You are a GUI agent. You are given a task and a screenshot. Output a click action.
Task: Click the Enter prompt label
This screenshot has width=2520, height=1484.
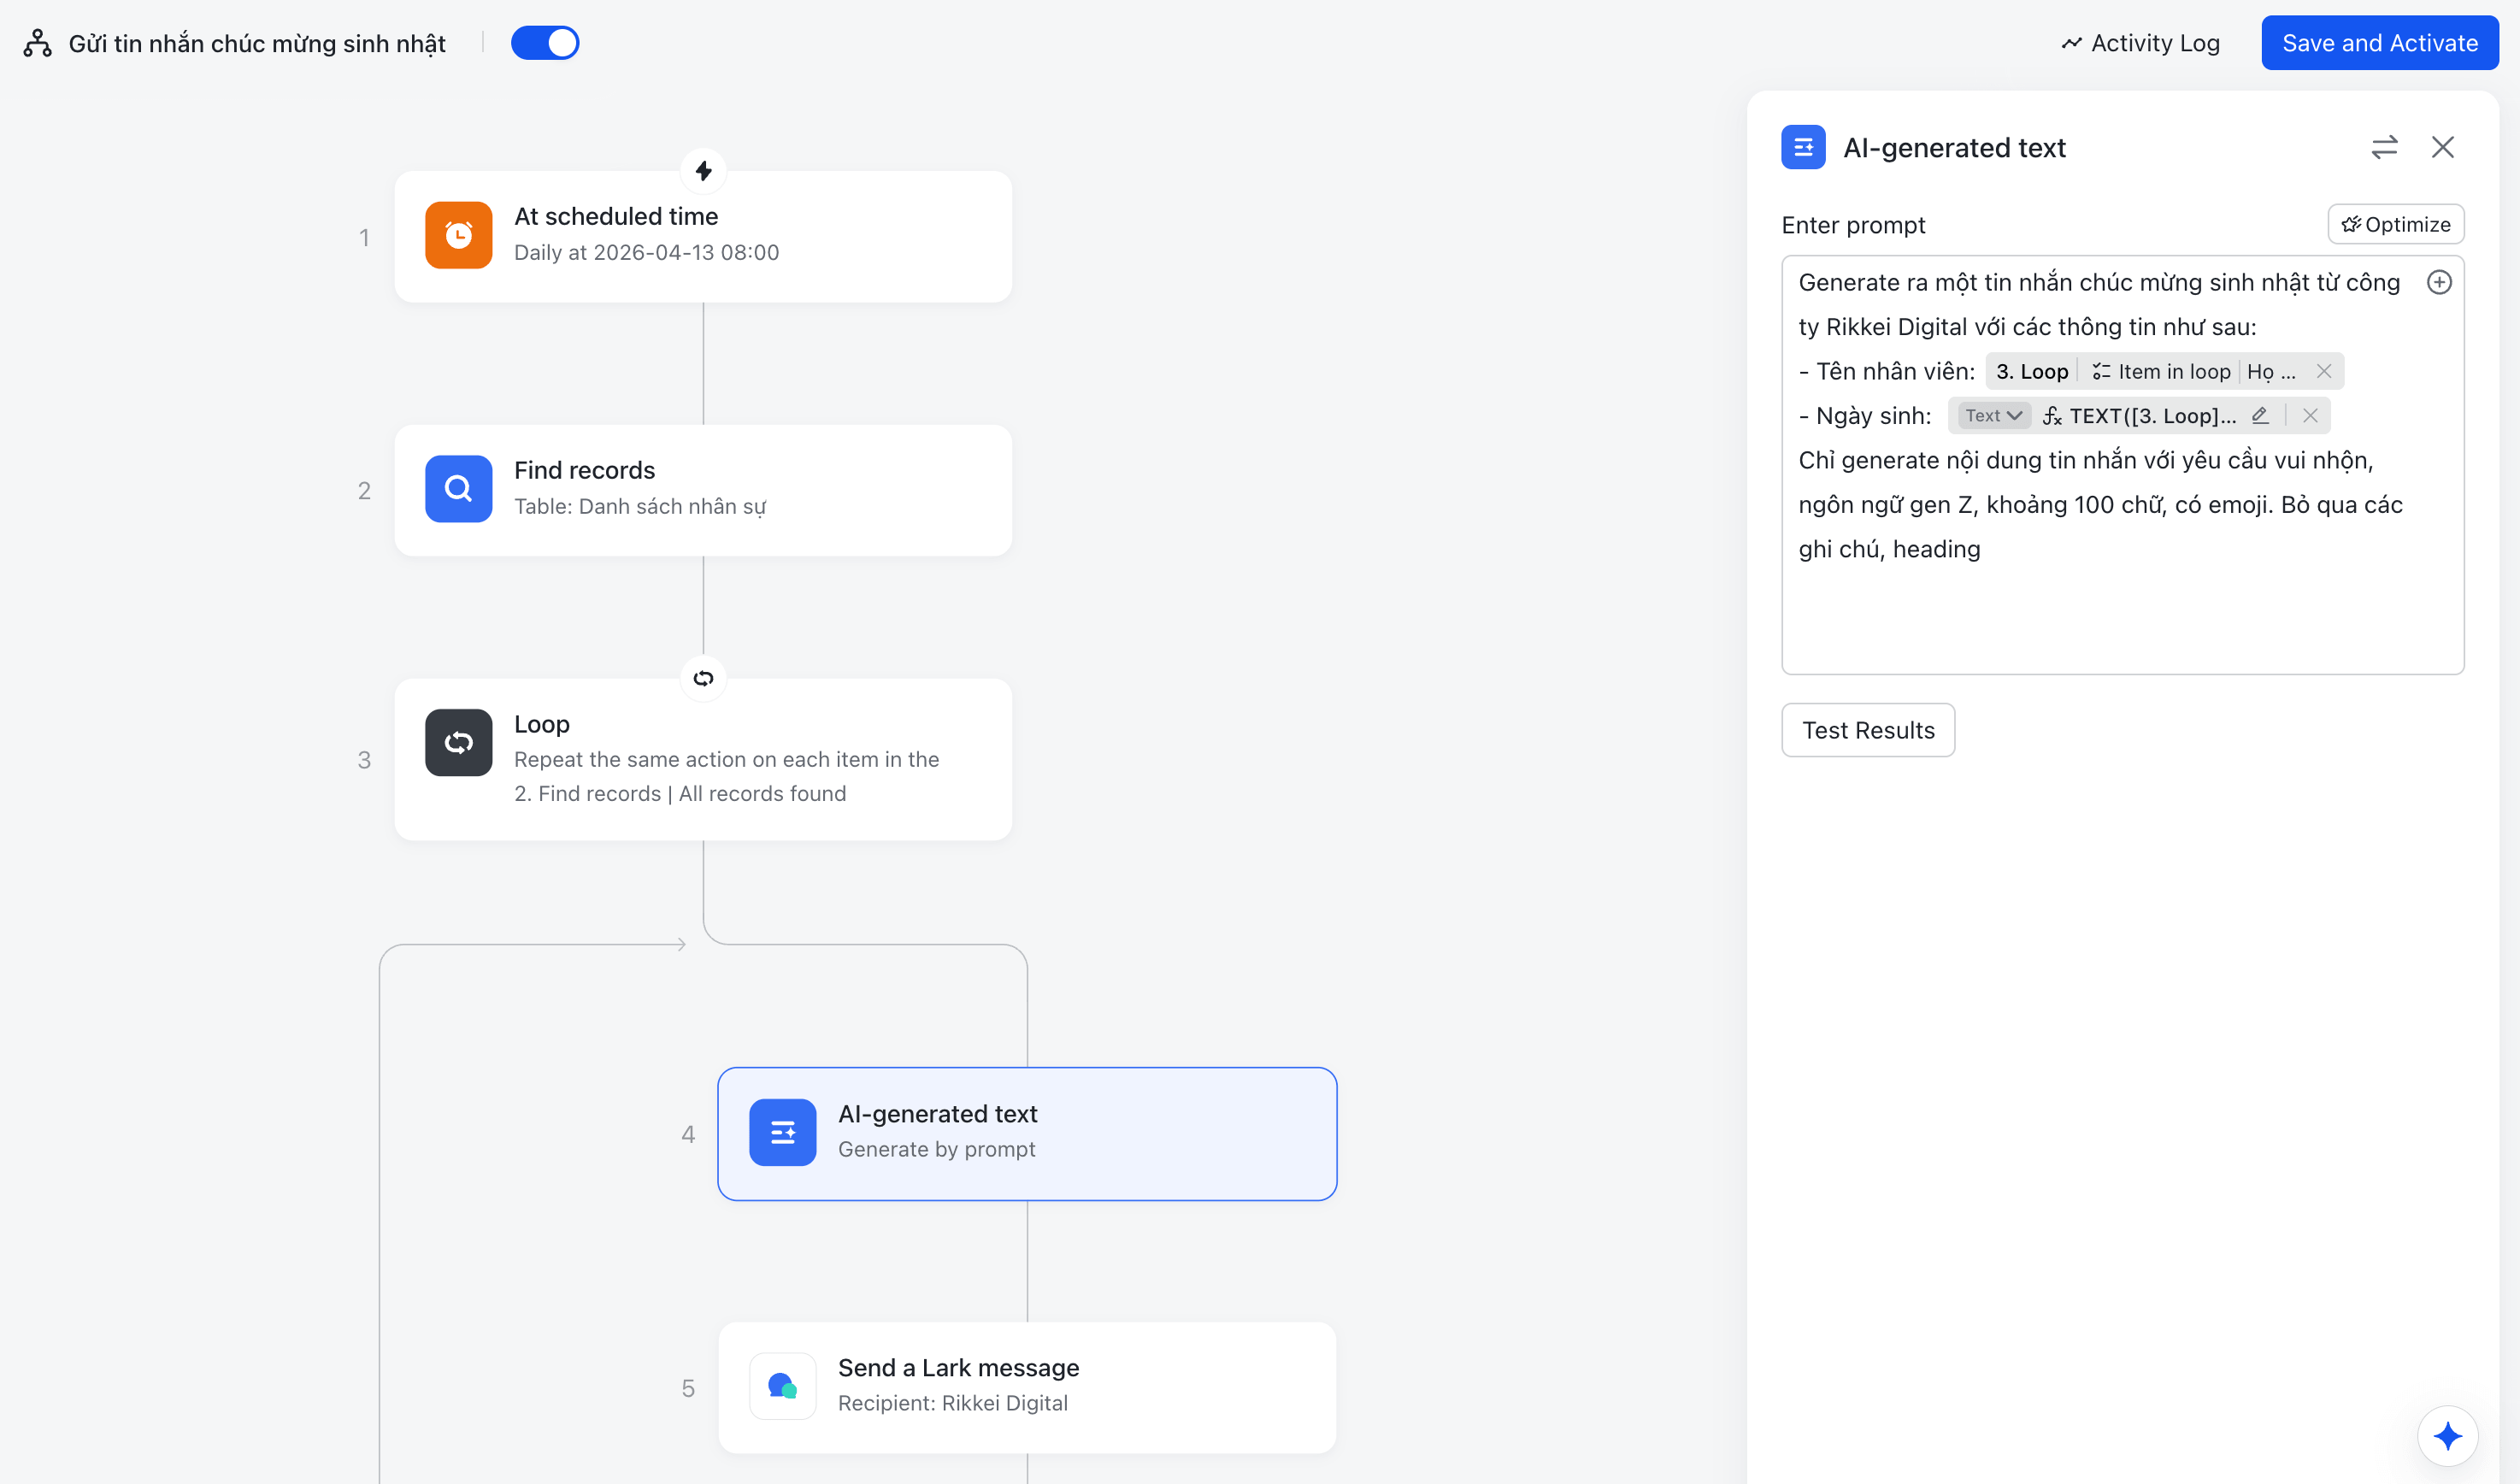click(1853, 225)
